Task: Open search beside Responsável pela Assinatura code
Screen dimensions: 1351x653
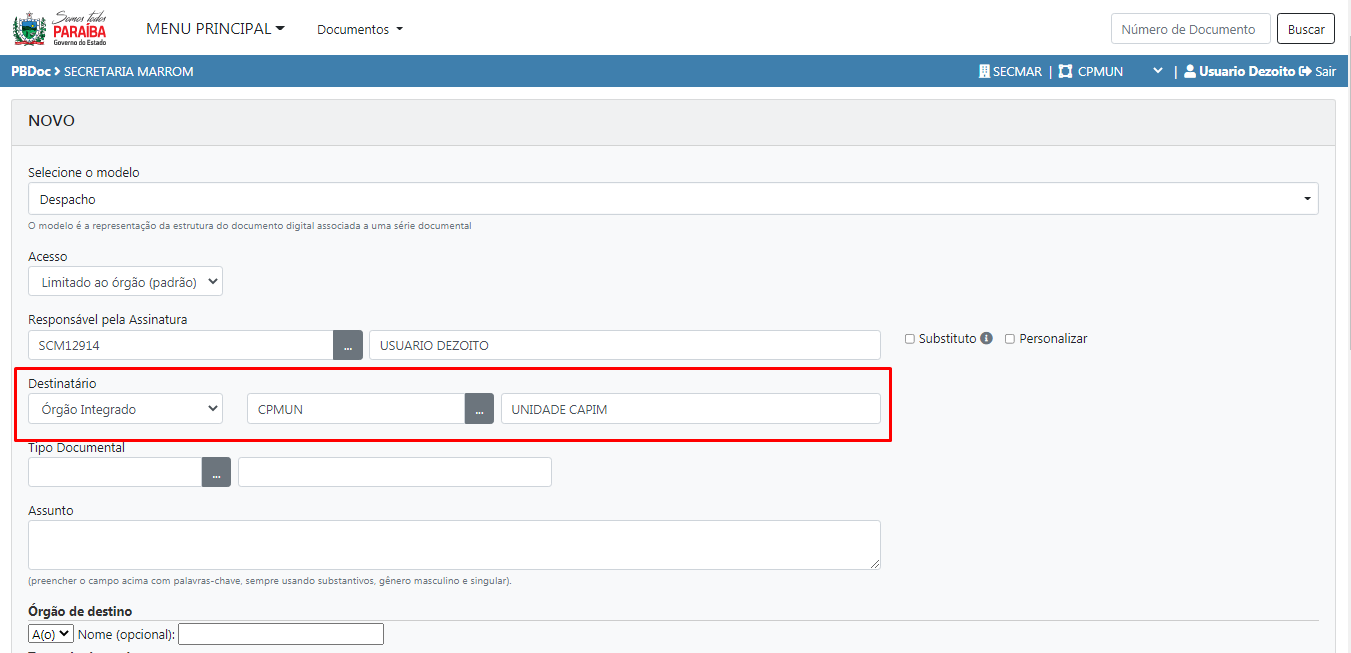Action: pos(347,345)
